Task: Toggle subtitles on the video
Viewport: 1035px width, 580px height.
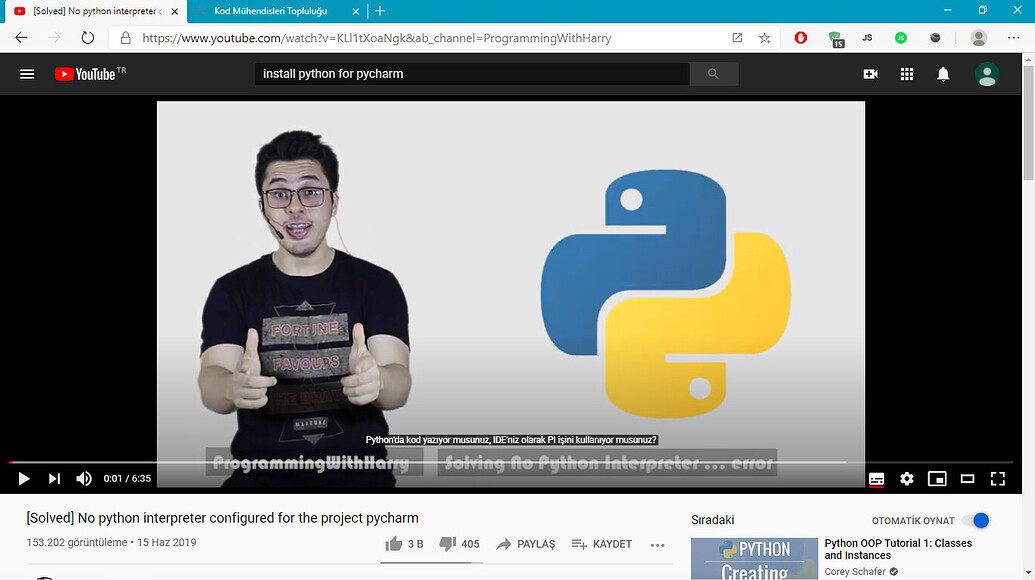Action: point(876,479)
